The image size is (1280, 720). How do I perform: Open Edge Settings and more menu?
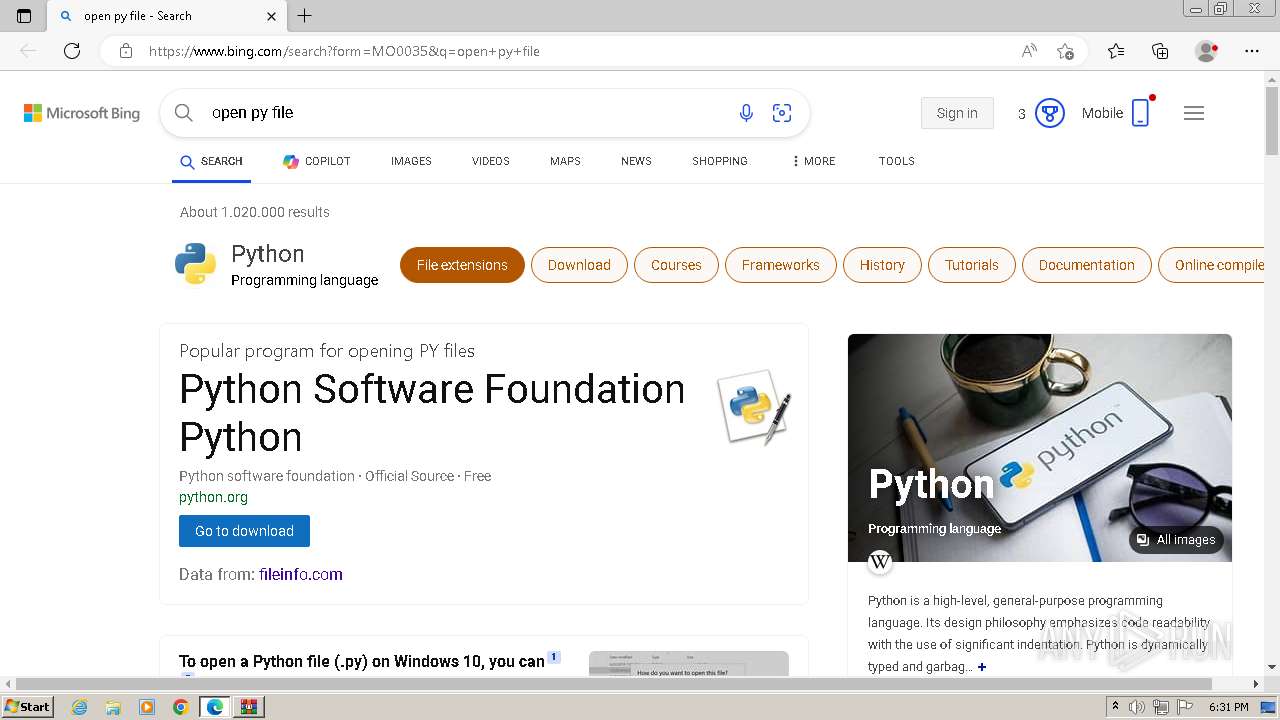click(x=1252, y=51)
